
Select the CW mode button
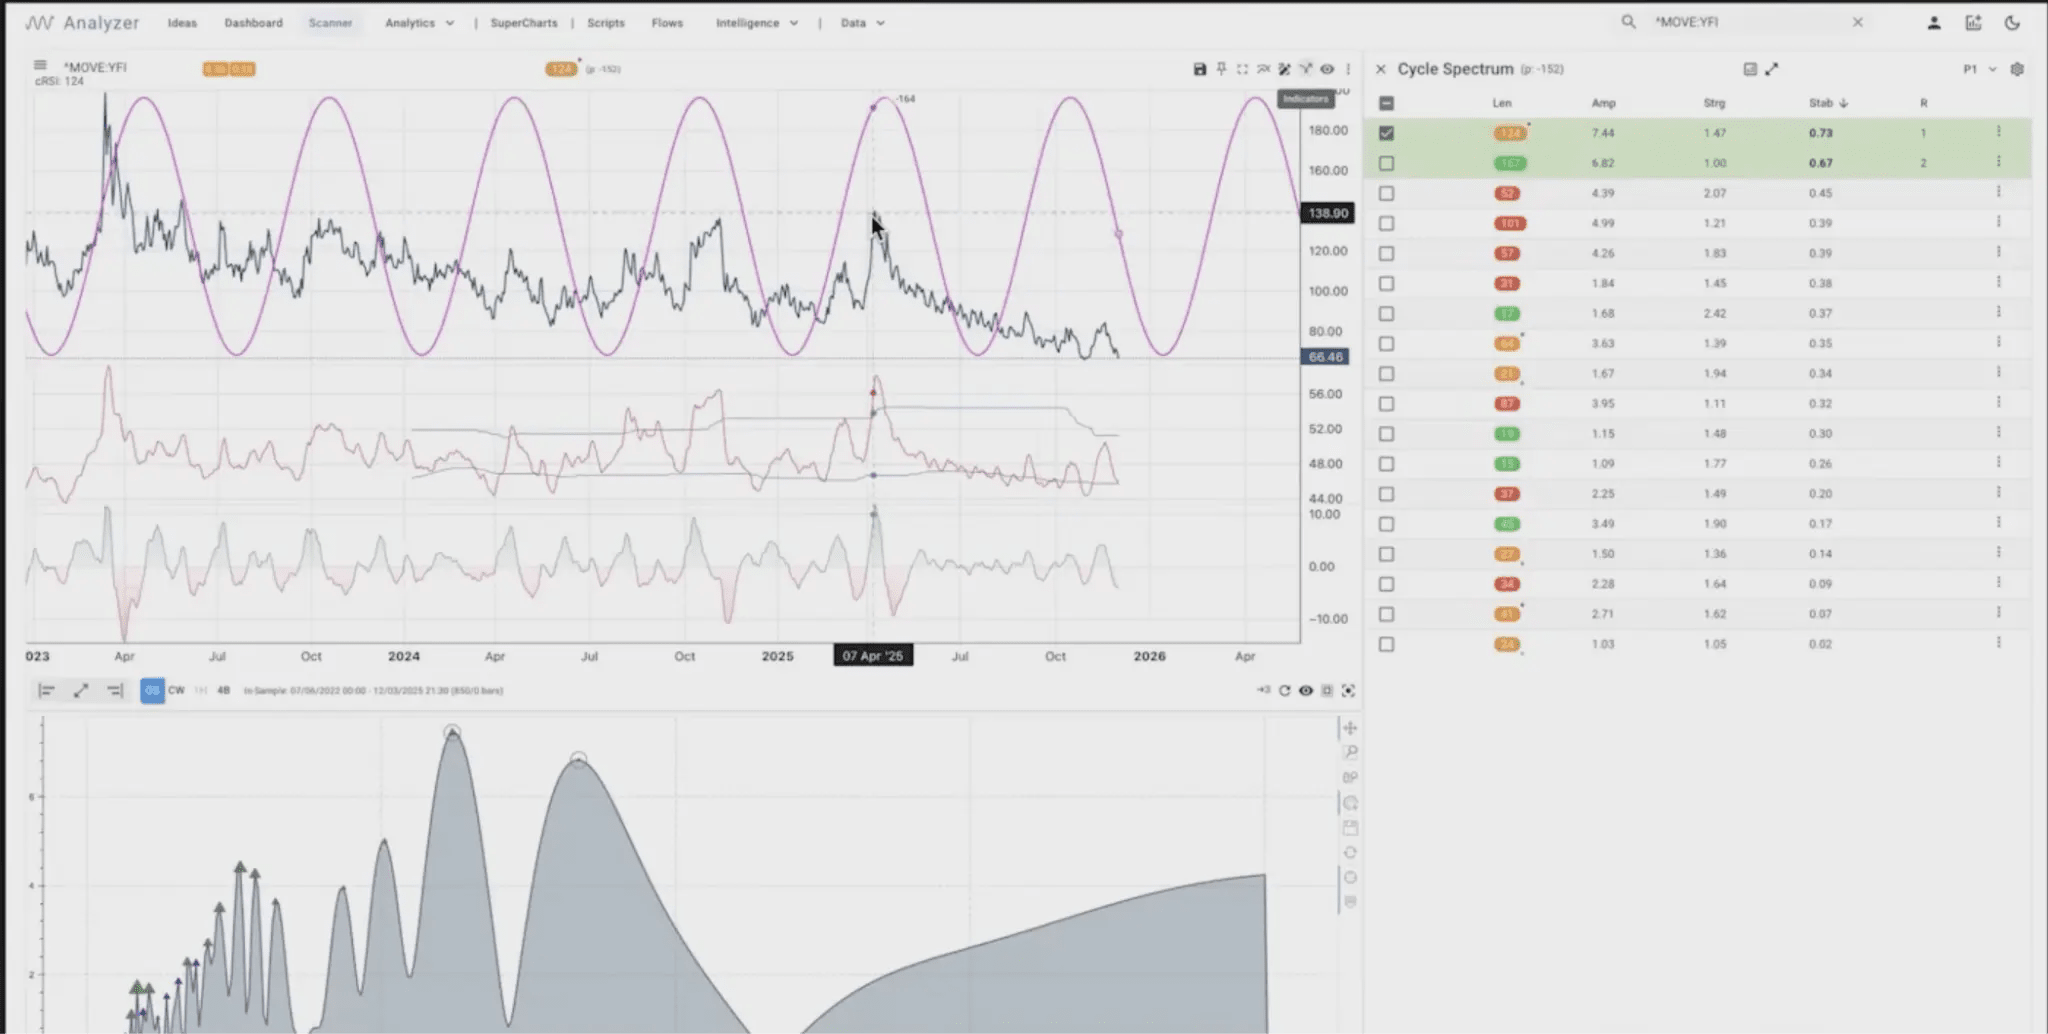coord(176,690)
